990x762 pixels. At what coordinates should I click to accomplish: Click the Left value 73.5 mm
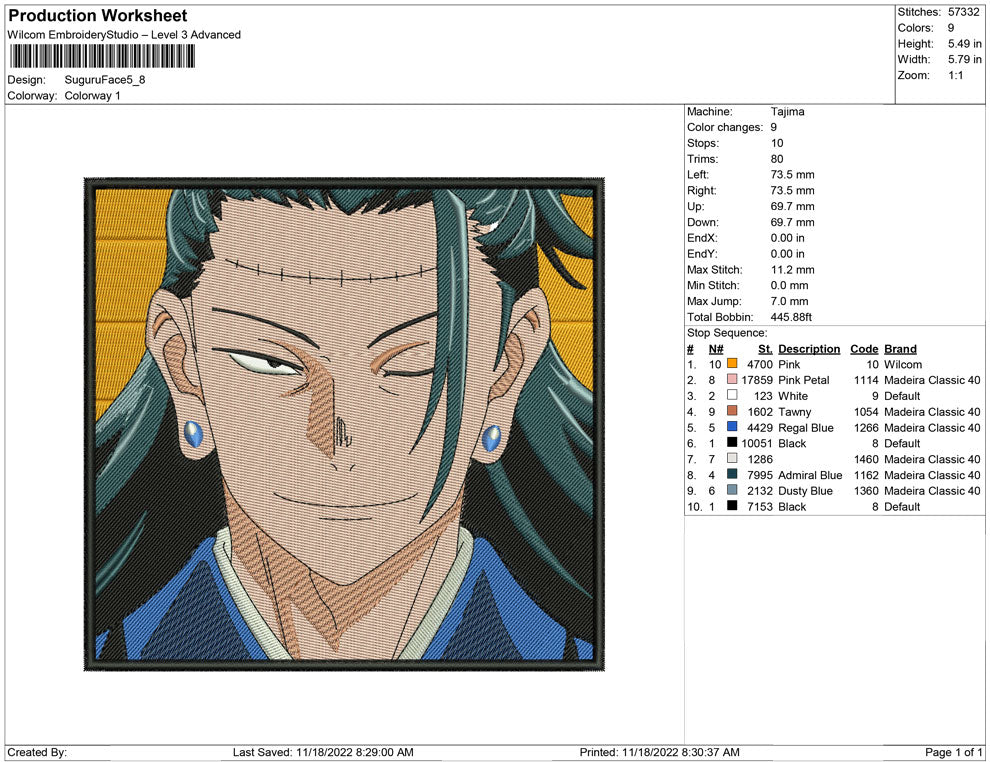(x=792, y=175)
